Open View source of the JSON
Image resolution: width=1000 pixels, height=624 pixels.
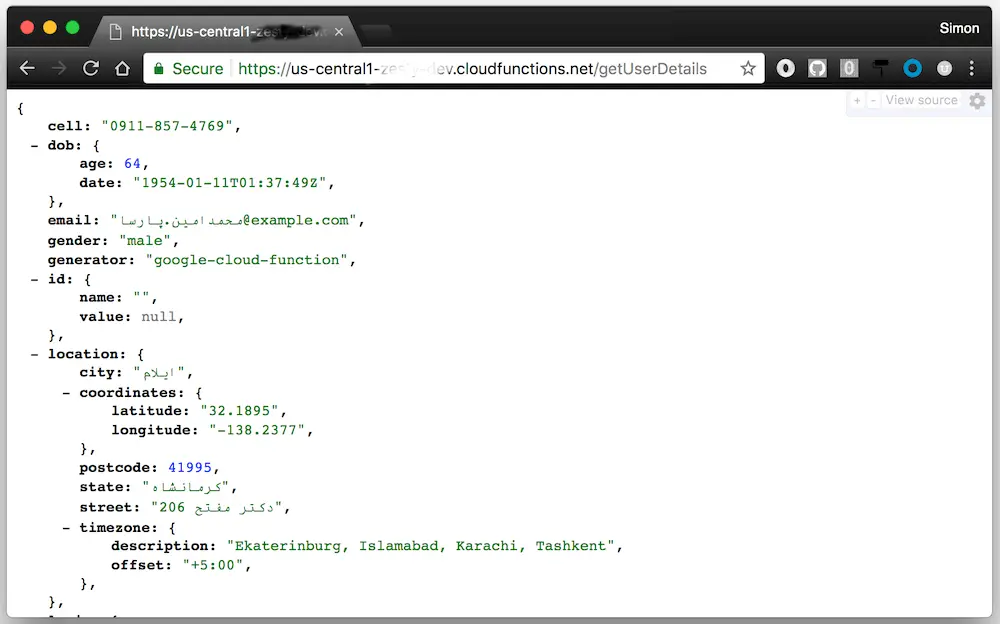[920, 100]
